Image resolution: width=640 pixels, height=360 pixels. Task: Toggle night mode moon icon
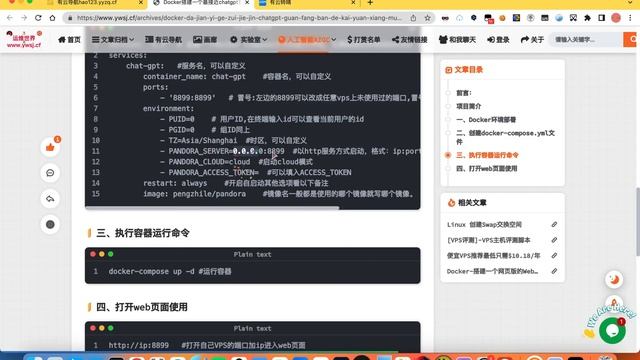coord(614,280)
